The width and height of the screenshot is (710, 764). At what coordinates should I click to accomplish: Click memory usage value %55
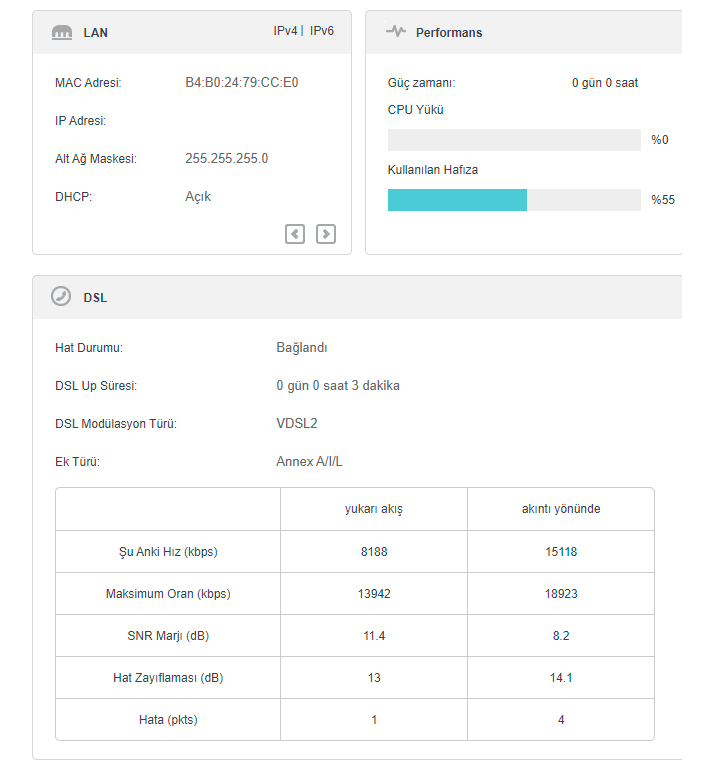663,200
